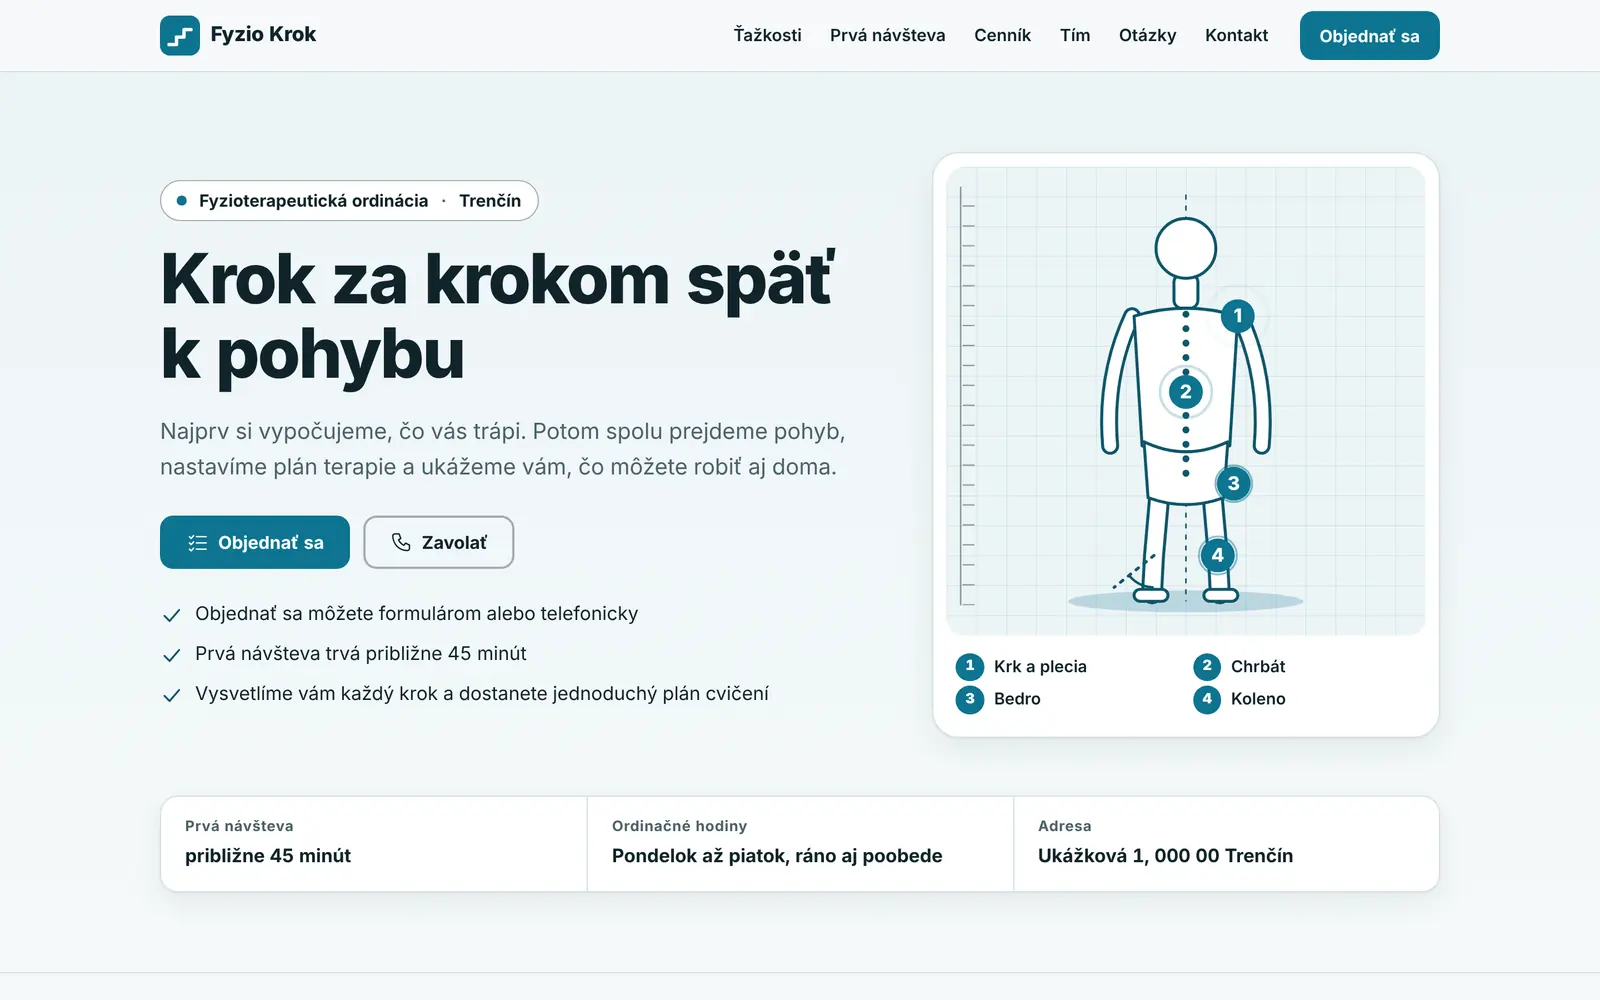Open the Cenník navigation link
The image size is (1600, 1000).
click(x=1002, y=35)
